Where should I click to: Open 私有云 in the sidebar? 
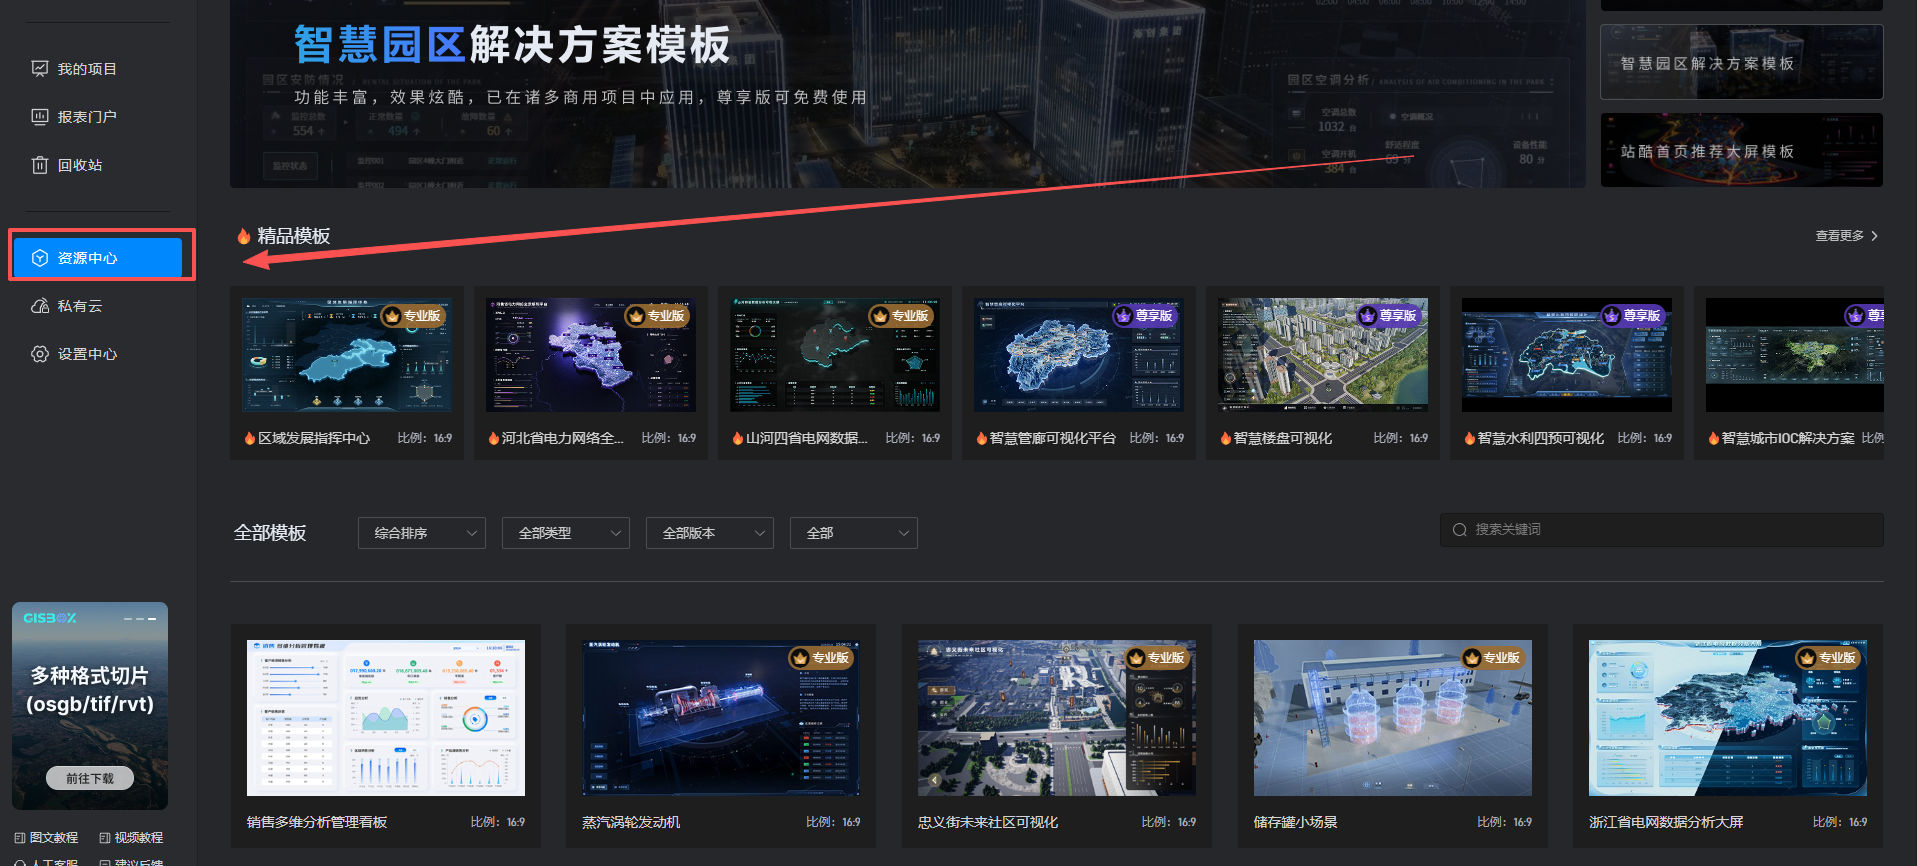[79, 306]
